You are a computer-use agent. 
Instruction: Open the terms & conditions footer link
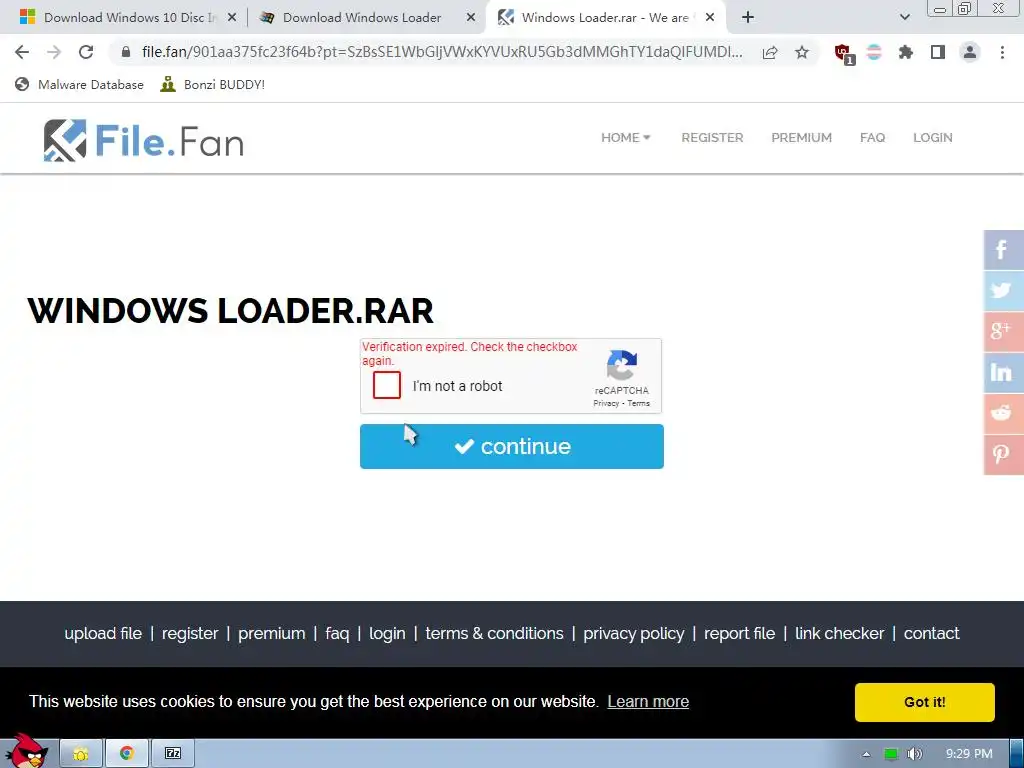tap(494, 633)
